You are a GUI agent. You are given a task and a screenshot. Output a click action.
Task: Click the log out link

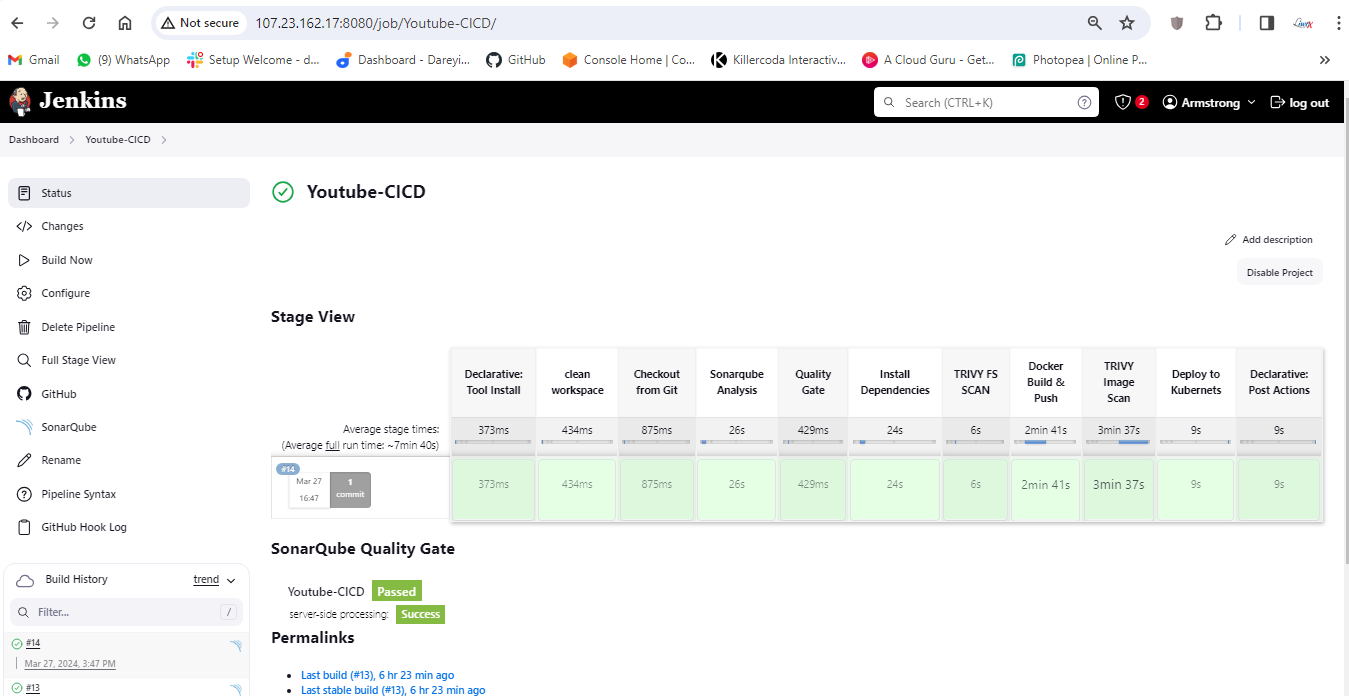point(1299,102)
